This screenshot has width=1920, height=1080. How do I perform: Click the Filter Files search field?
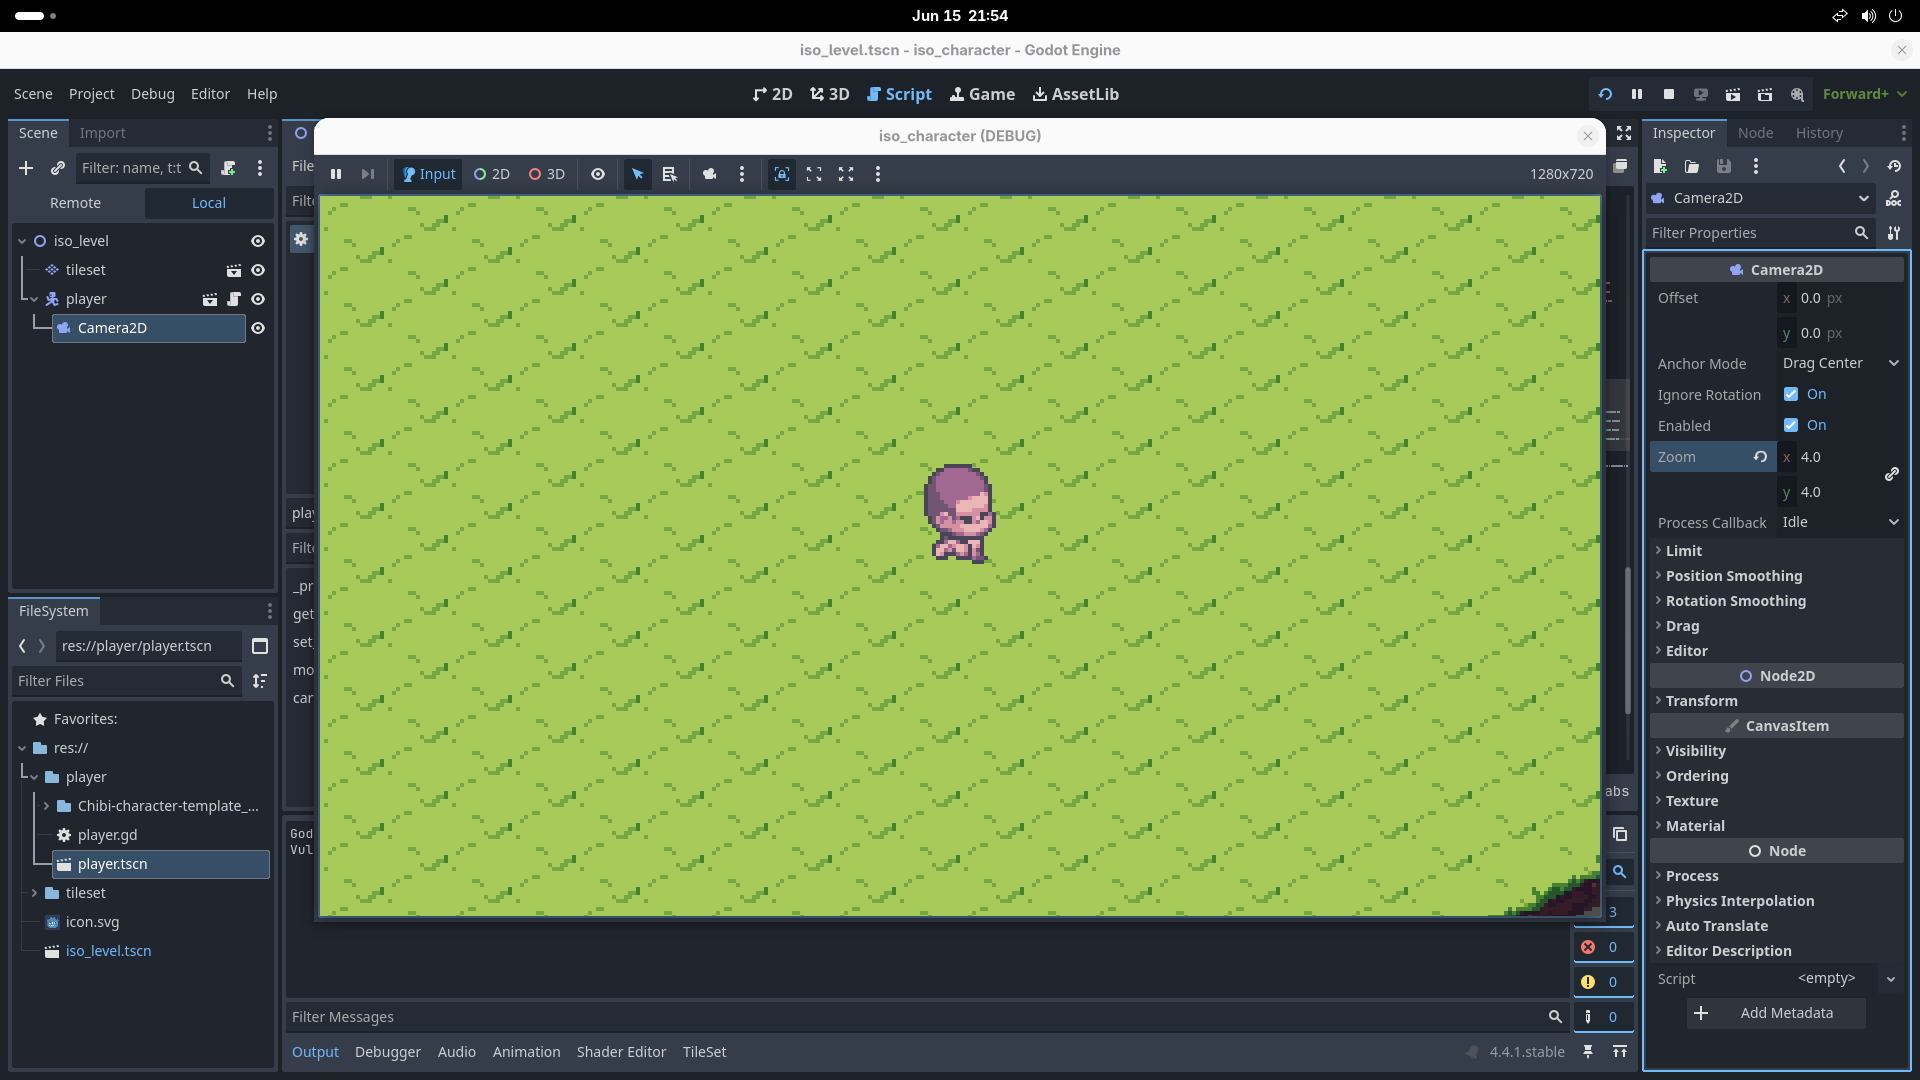pyautogui.click(x=127, y=681)
